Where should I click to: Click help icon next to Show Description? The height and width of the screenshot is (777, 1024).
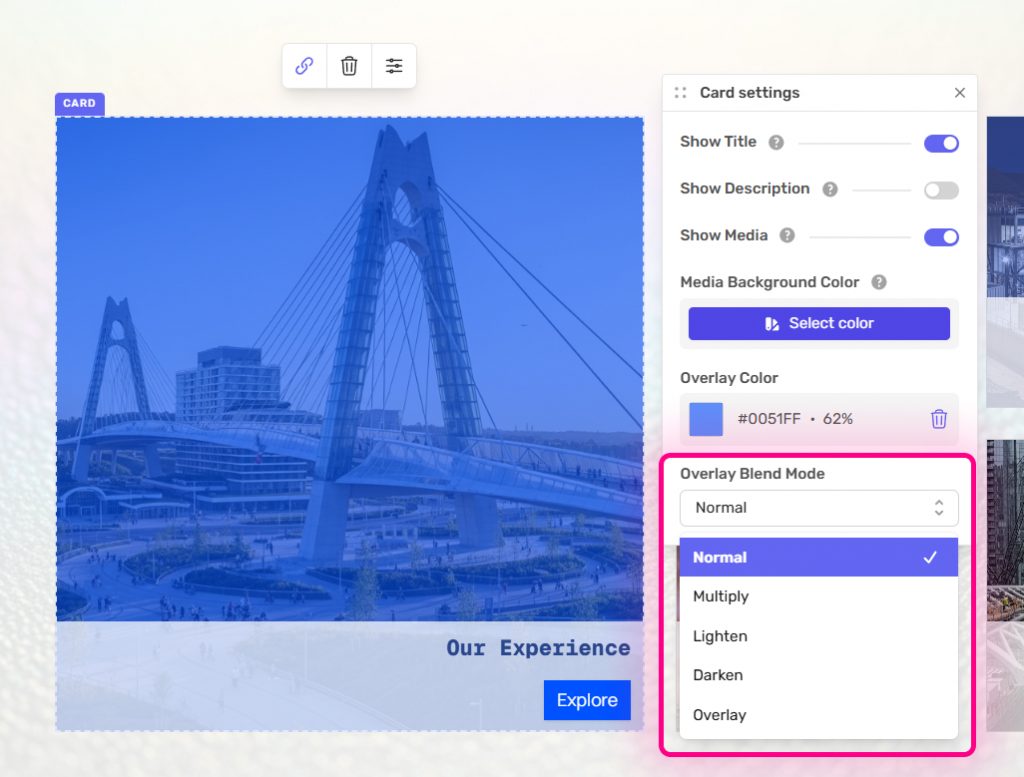point(829,189)
